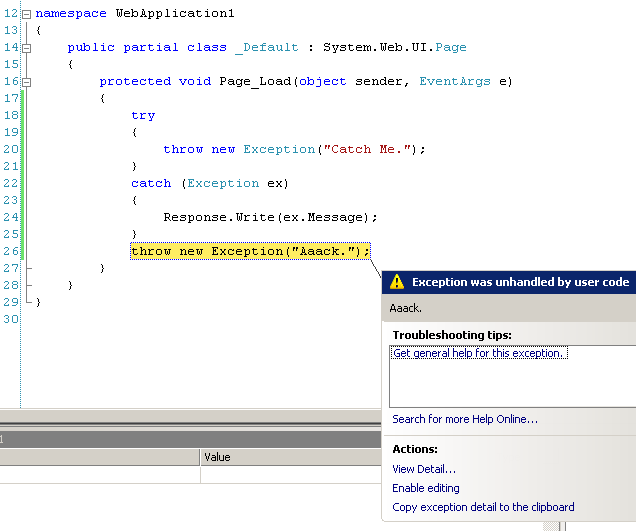Image resolution: width=636 pixels, height=531 pixels.
Task: Select line number 20 in the margin
Action: [11, 149]
